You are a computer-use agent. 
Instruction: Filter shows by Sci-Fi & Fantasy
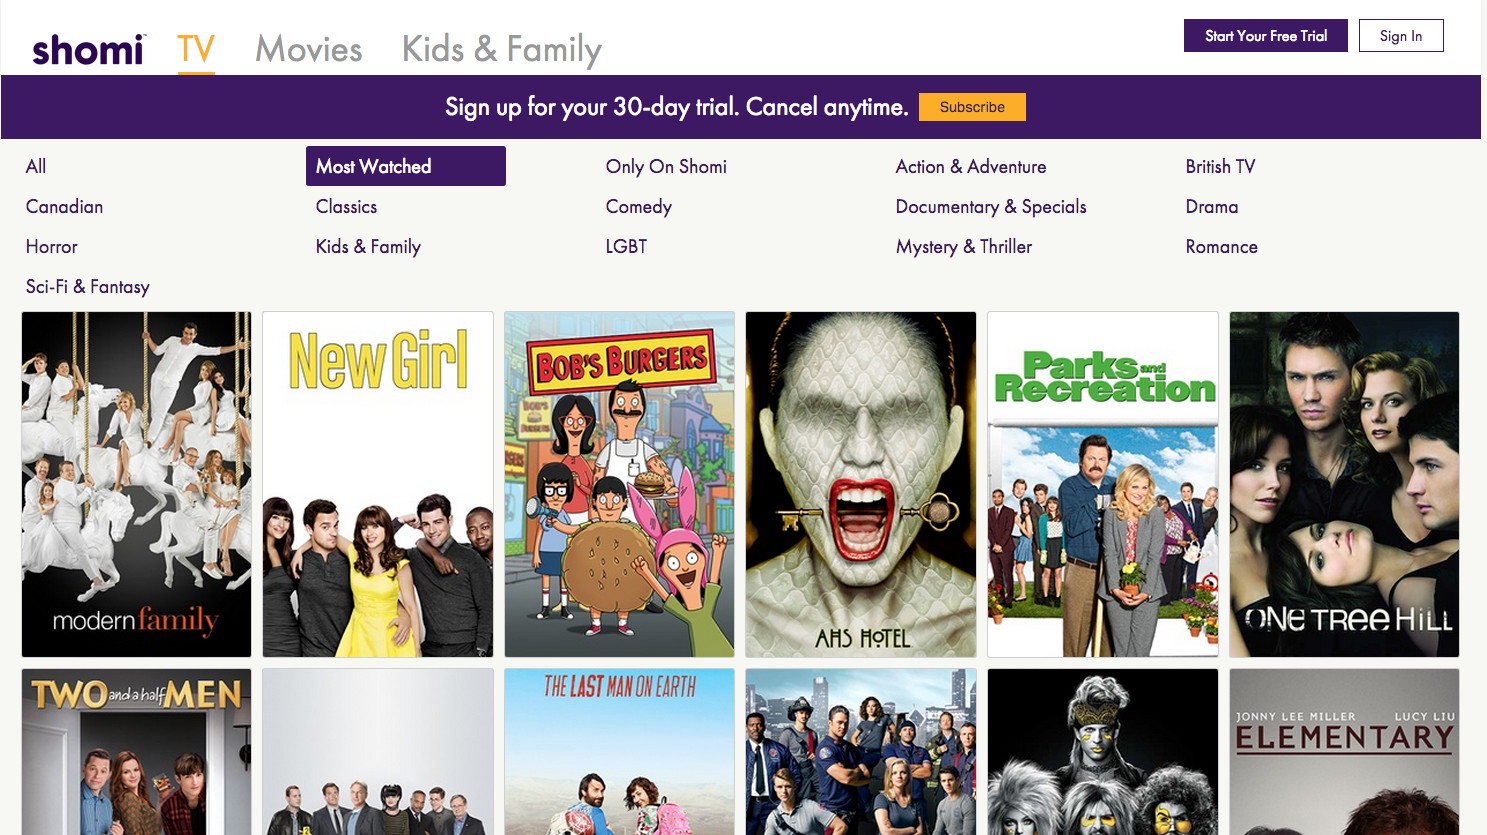[x=88, y=287]
